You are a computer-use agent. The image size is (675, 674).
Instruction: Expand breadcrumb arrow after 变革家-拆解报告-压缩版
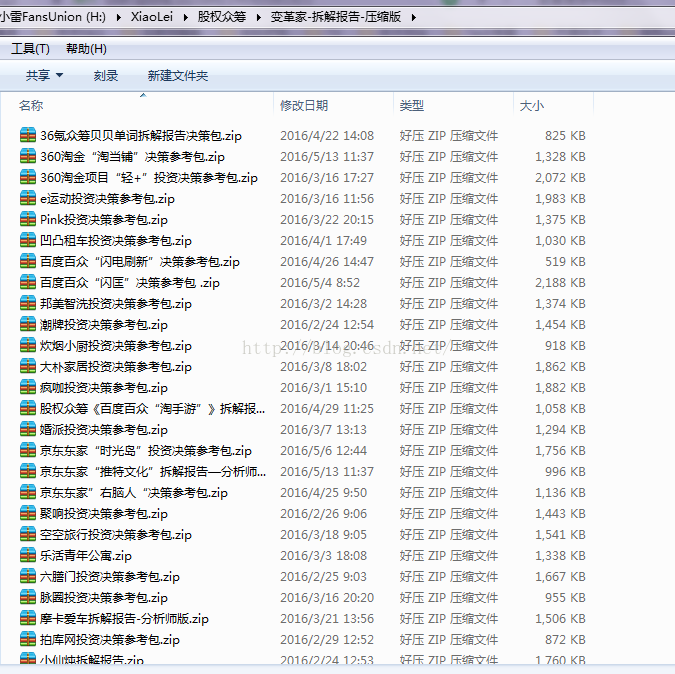(x=414, y=18)
